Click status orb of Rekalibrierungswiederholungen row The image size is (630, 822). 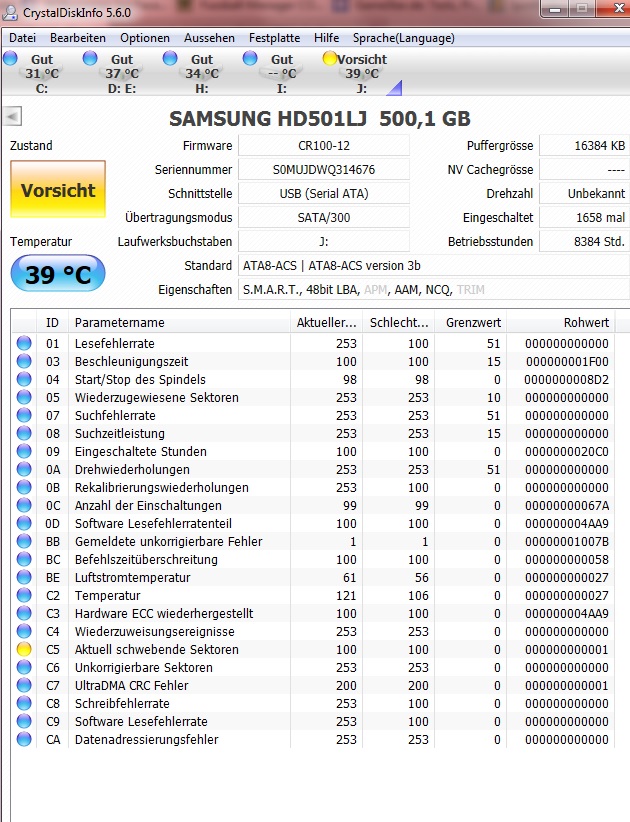pyautogui.click(x=24, y=488)
